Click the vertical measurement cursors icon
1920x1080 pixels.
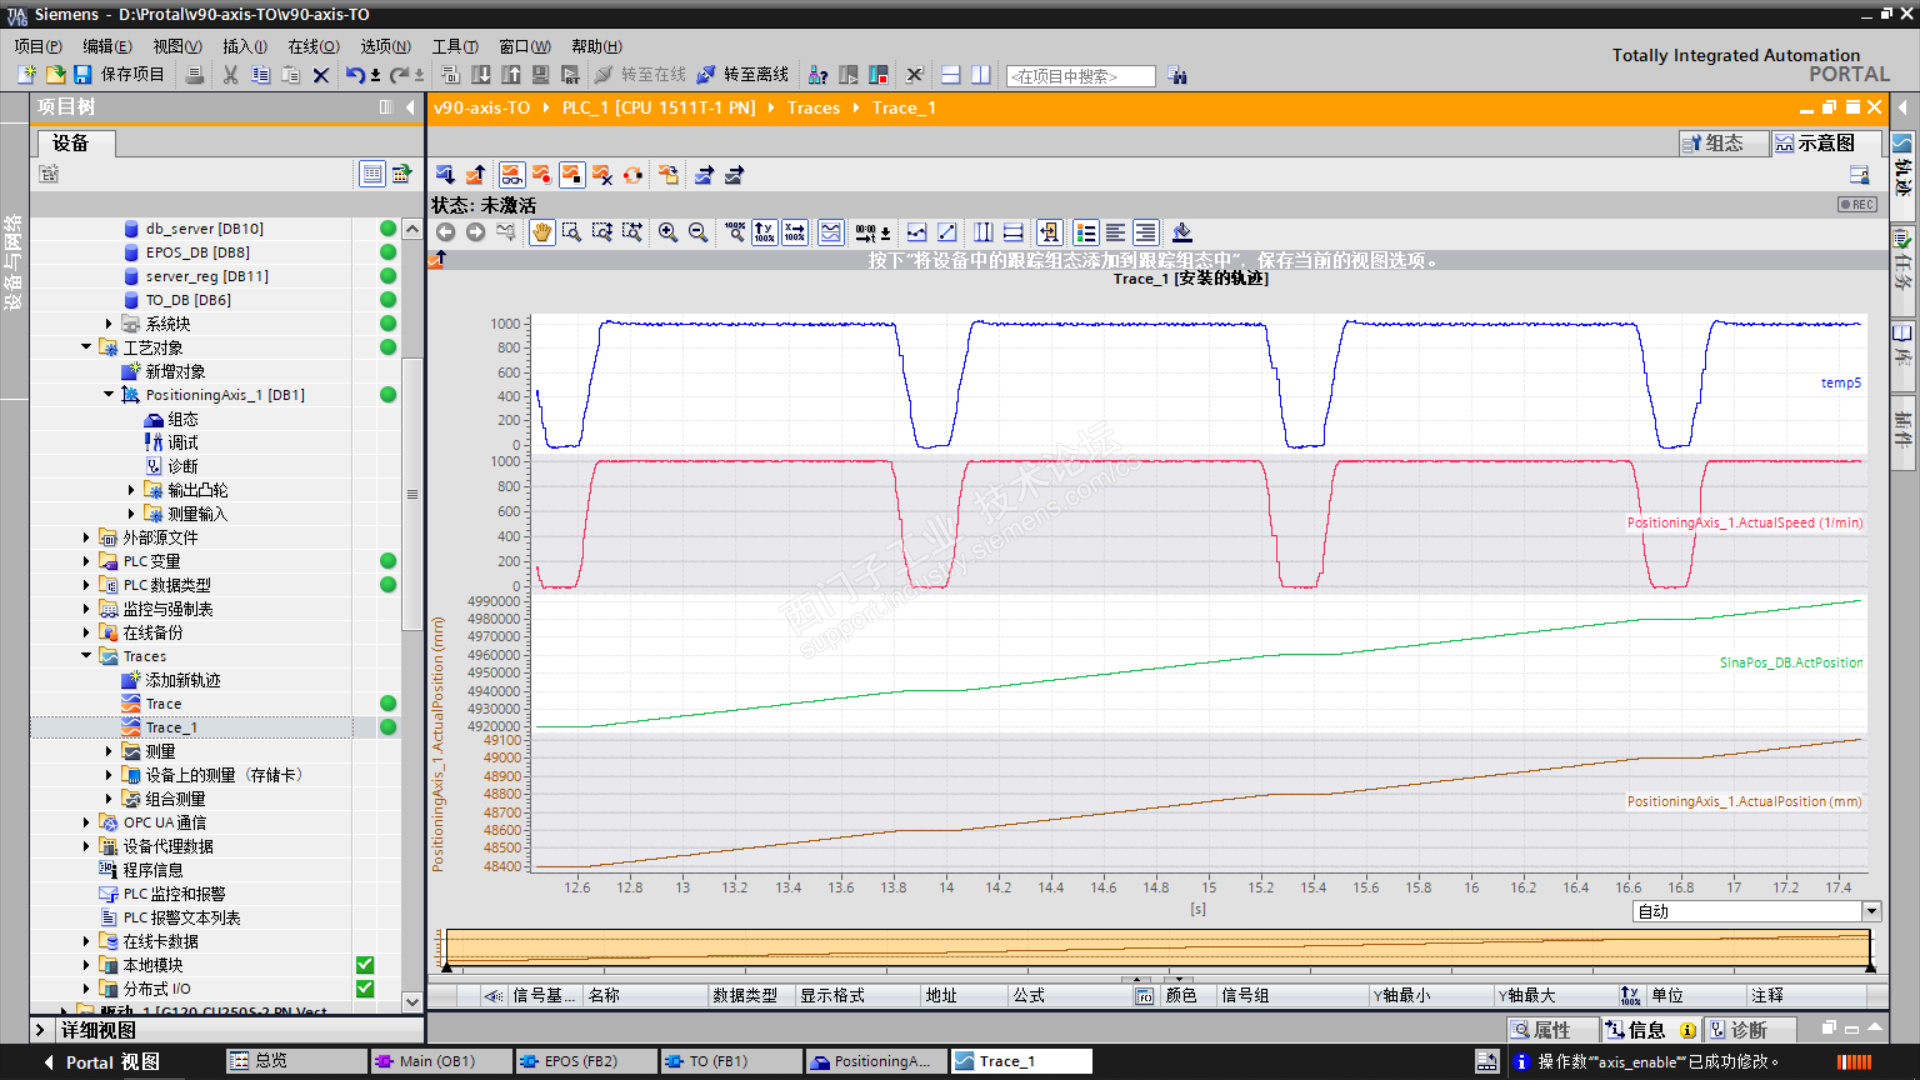pos(983,233)
